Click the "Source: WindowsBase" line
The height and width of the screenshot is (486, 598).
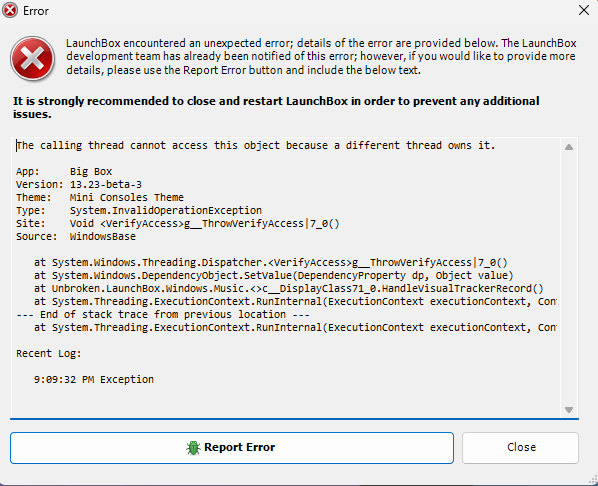pos(76,237)
